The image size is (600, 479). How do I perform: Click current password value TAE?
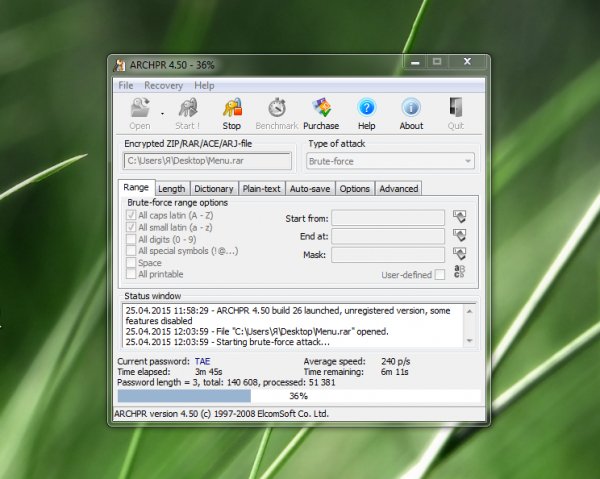click(x=202, y=362)
